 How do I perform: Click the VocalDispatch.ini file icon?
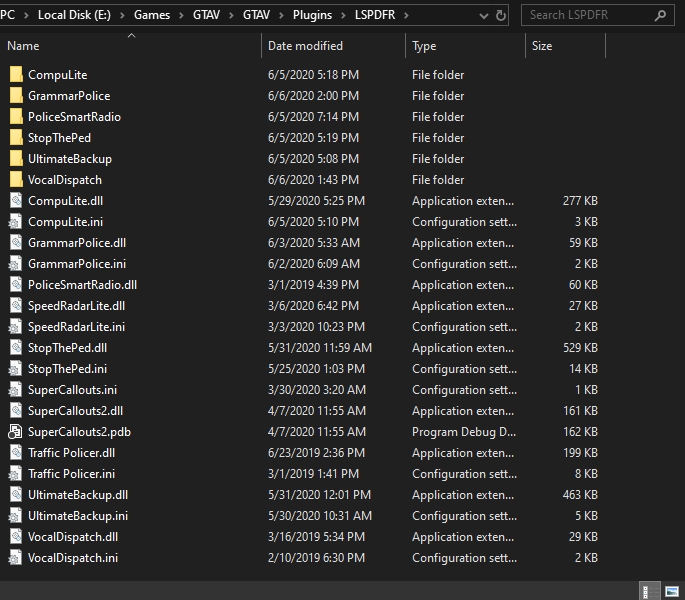pos(16,557)
